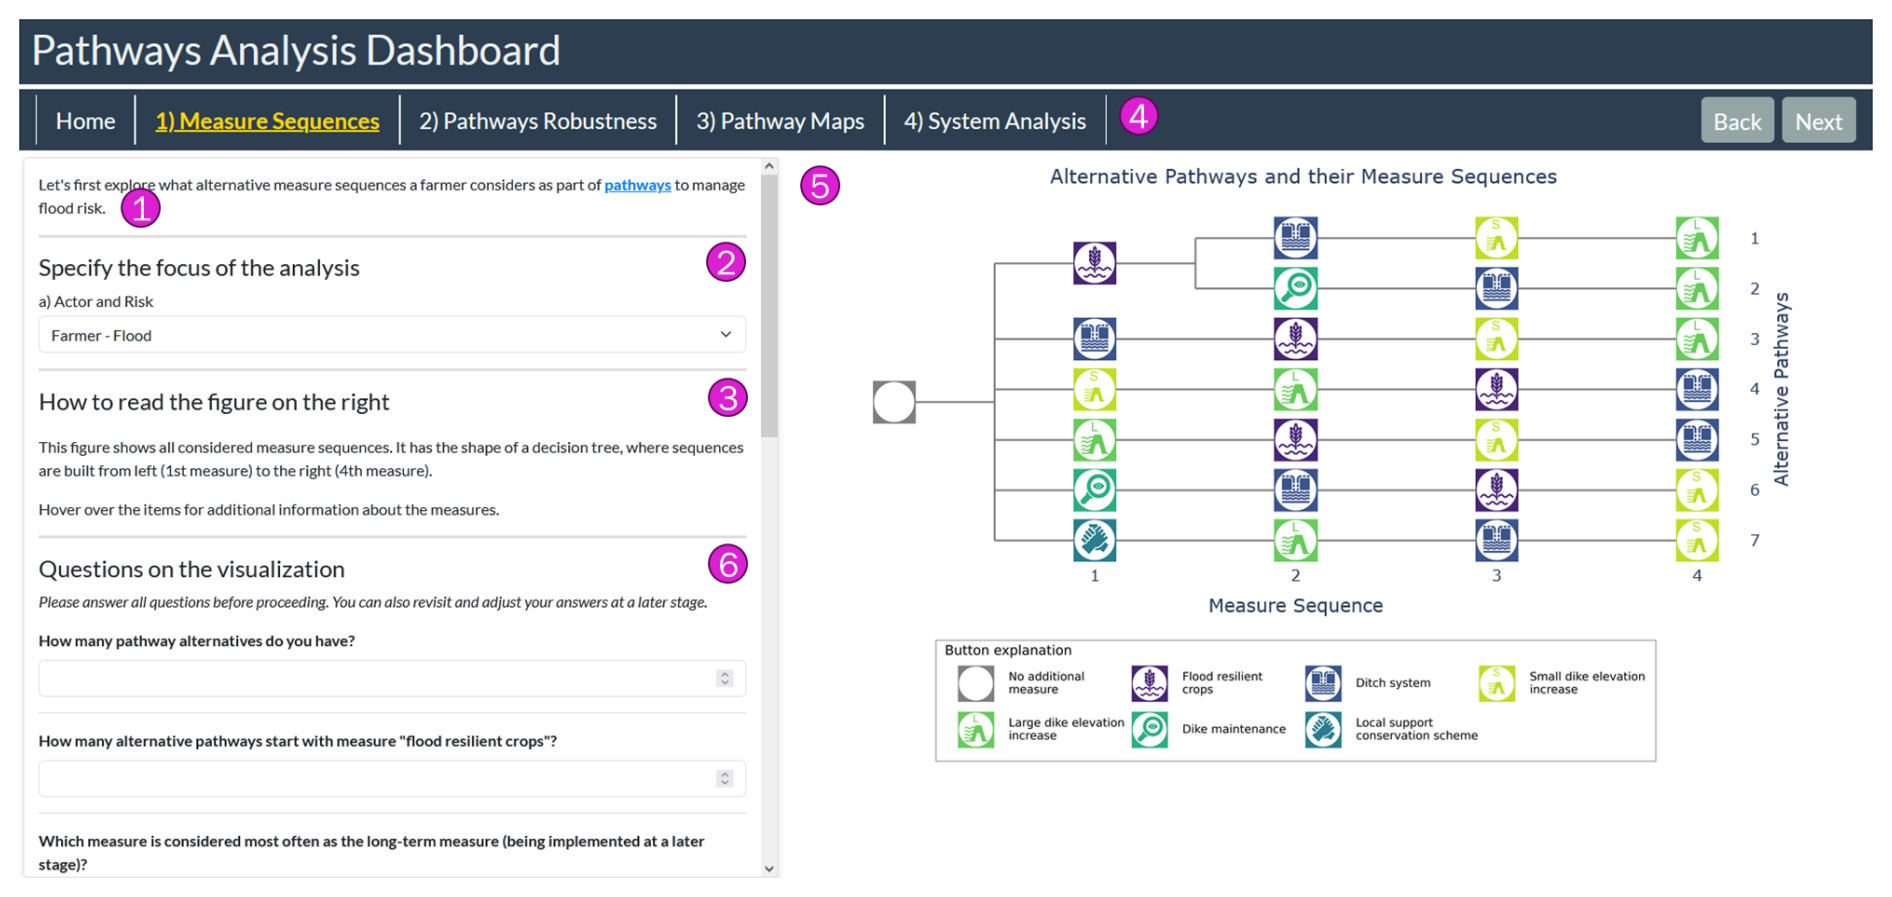Click large dike elevation increase legend icon
The height and width of the screenshot is (897, 1892).
coord(976,729)
